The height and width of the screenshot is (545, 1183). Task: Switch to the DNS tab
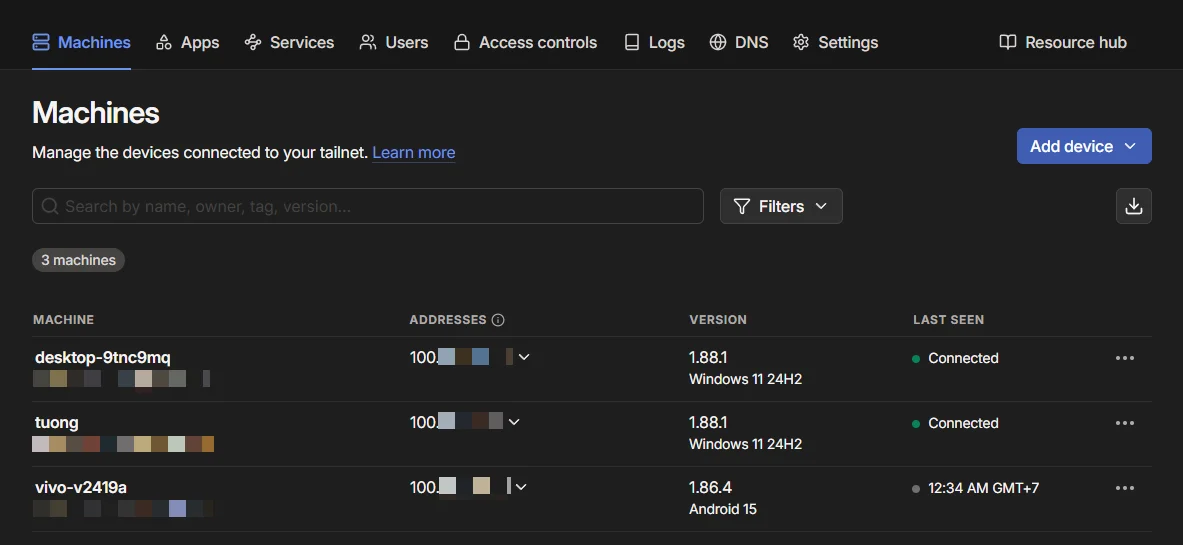tap(739, 42)
